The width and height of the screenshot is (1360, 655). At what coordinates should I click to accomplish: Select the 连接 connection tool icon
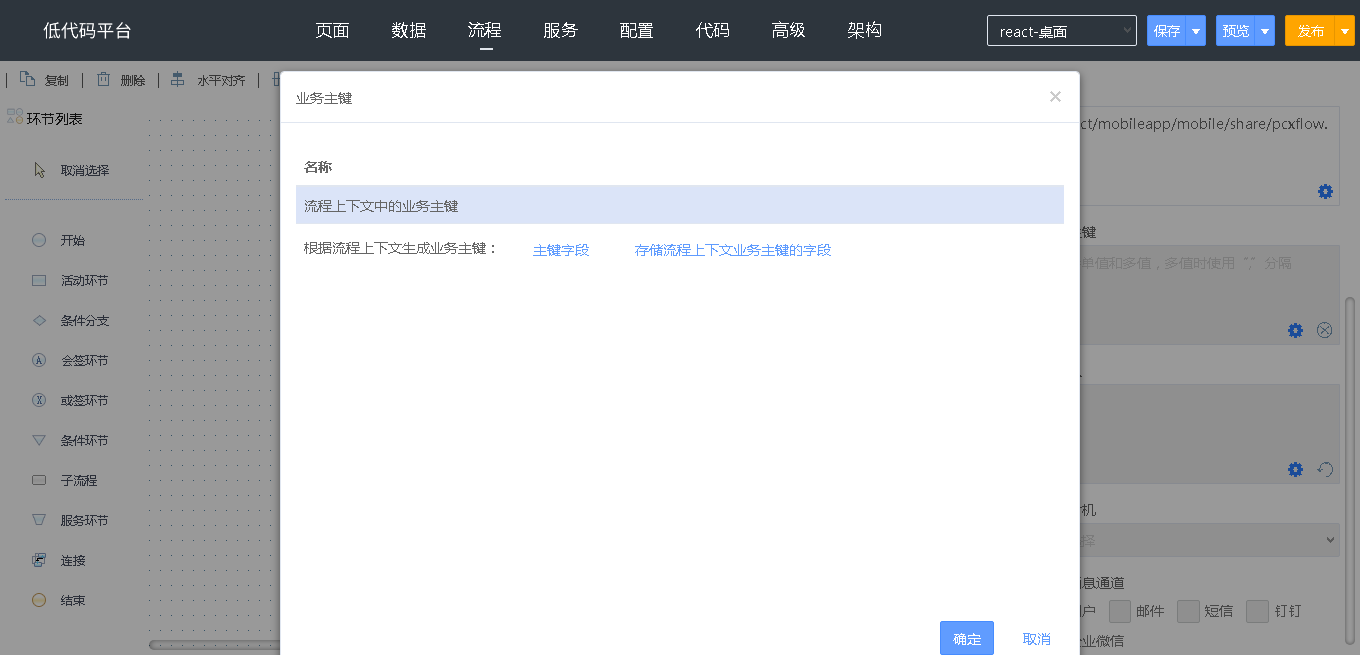coord(39,560)
